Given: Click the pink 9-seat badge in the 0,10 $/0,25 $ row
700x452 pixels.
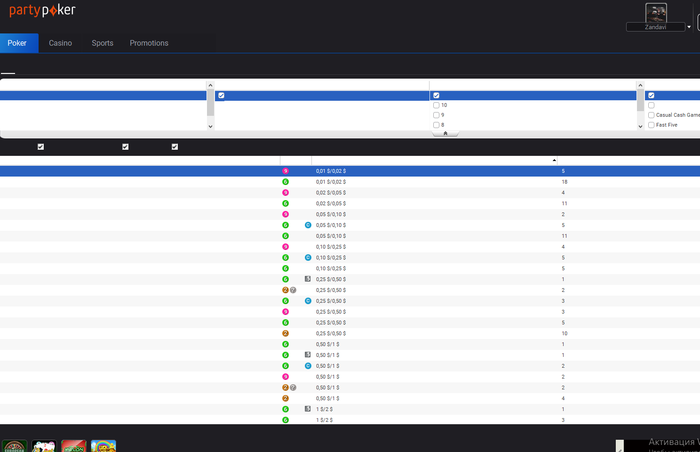Looking at the screenshot, I should [285, 247].
